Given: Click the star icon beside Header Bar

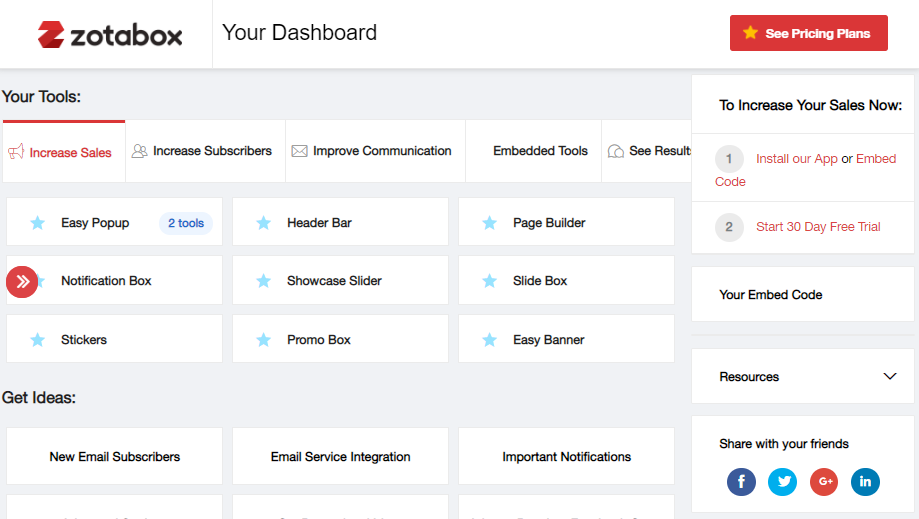Looking at the screenshot, I should point(264,223).
